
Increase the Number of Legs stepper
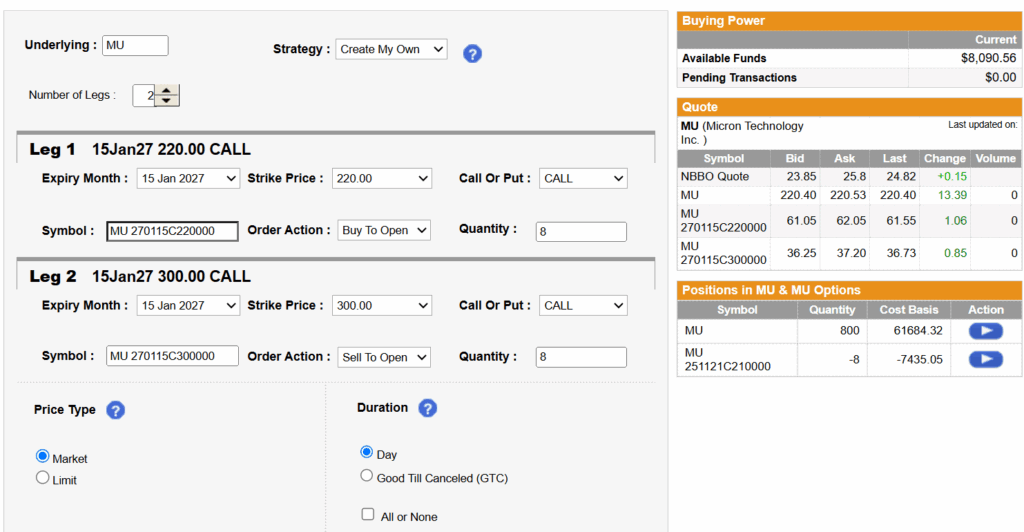[x=168, y=90]
